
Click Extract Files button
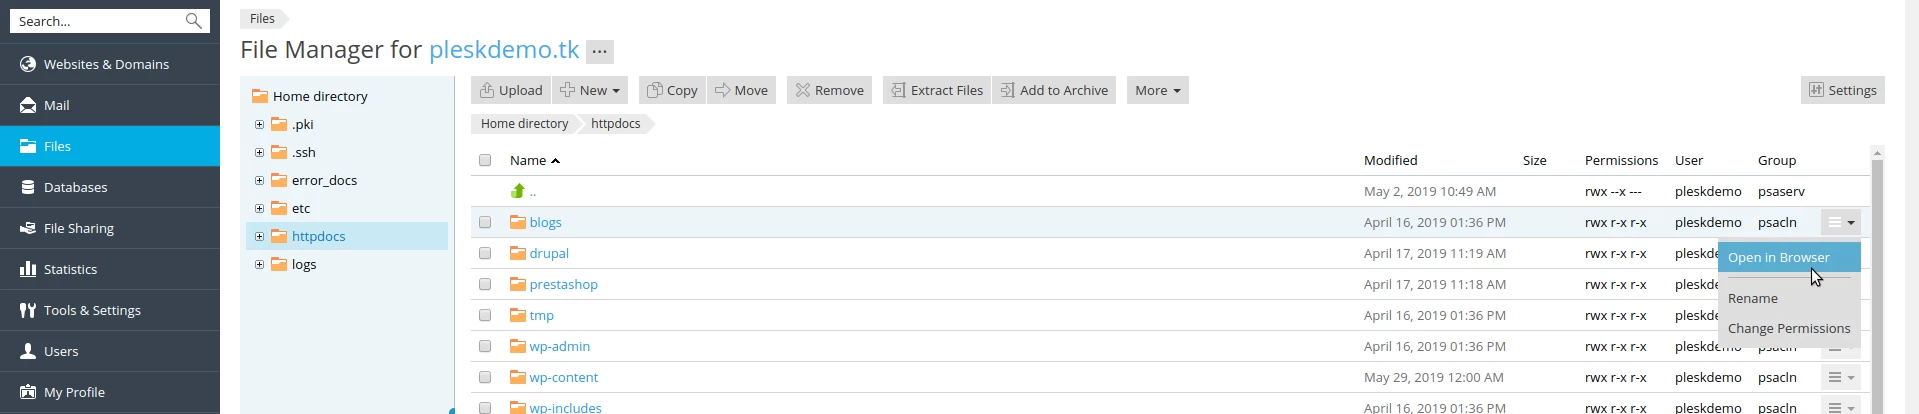coord(937,90)
